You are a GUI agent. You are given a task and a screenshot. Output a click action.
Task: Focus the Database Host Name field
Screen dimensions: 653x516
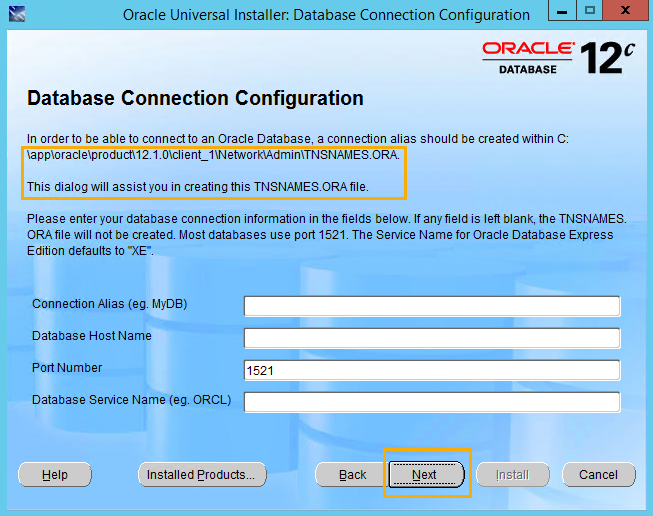(x=432, y=338)
